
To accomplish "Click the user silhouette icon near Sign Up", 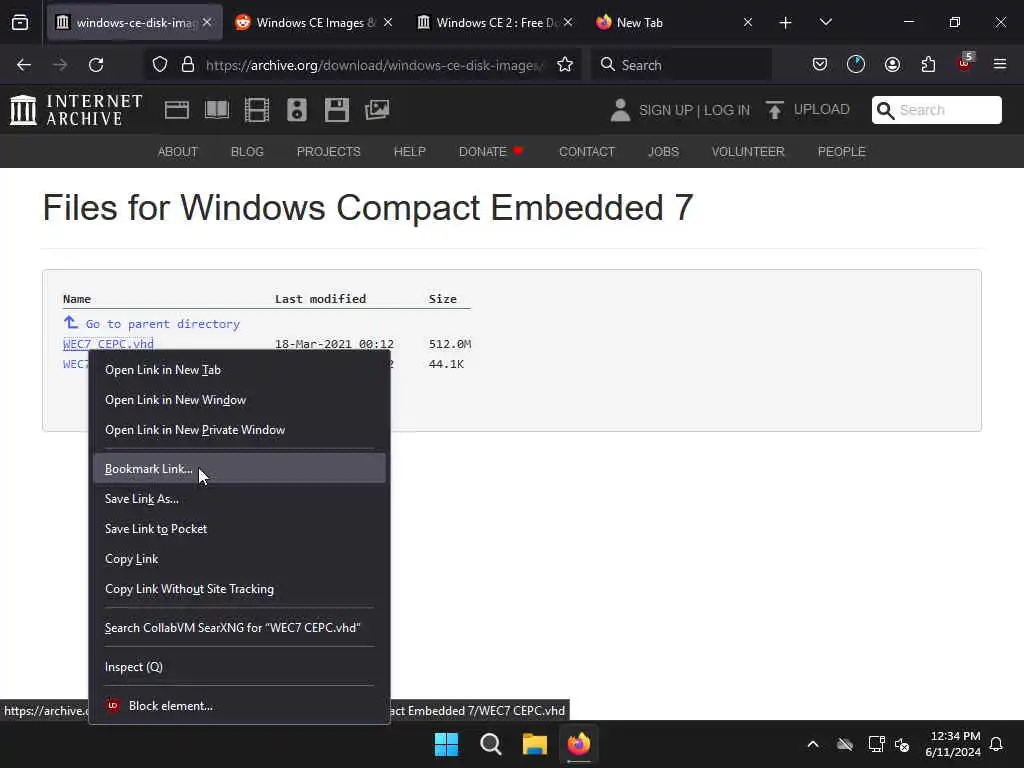I will (620, 110).
